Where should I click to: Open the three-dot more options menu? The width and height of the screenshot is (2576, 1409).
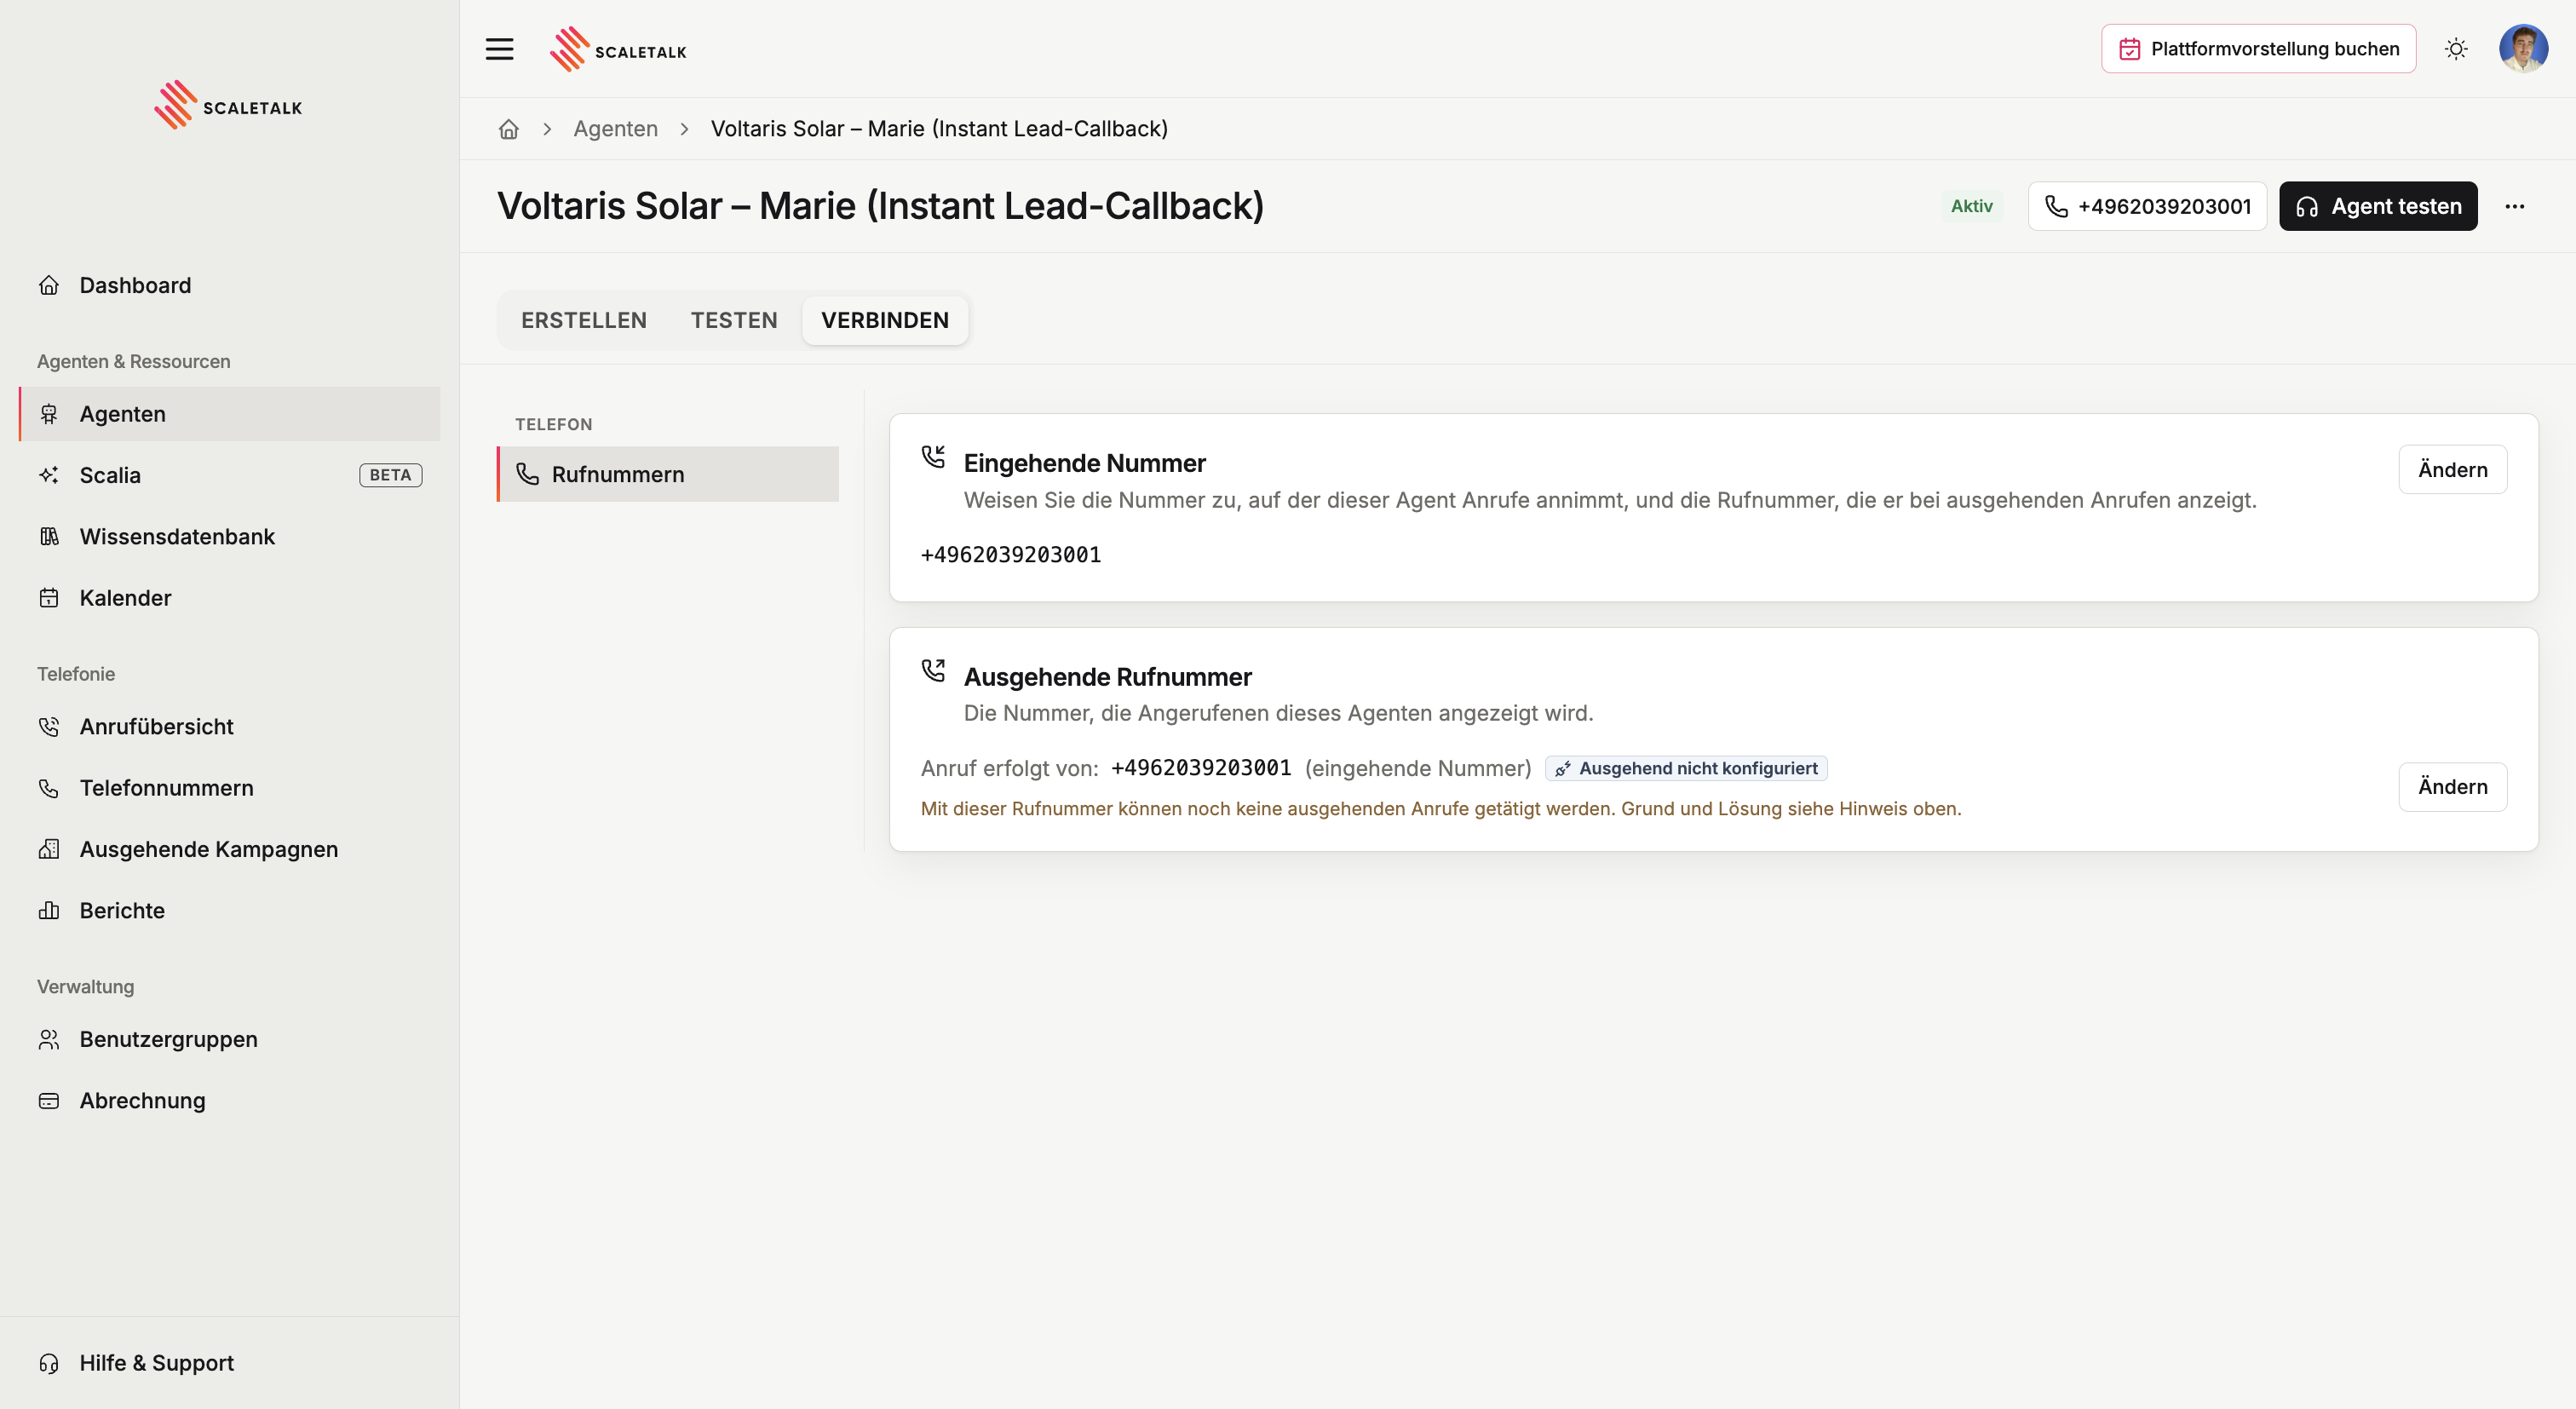point(2515,206)
